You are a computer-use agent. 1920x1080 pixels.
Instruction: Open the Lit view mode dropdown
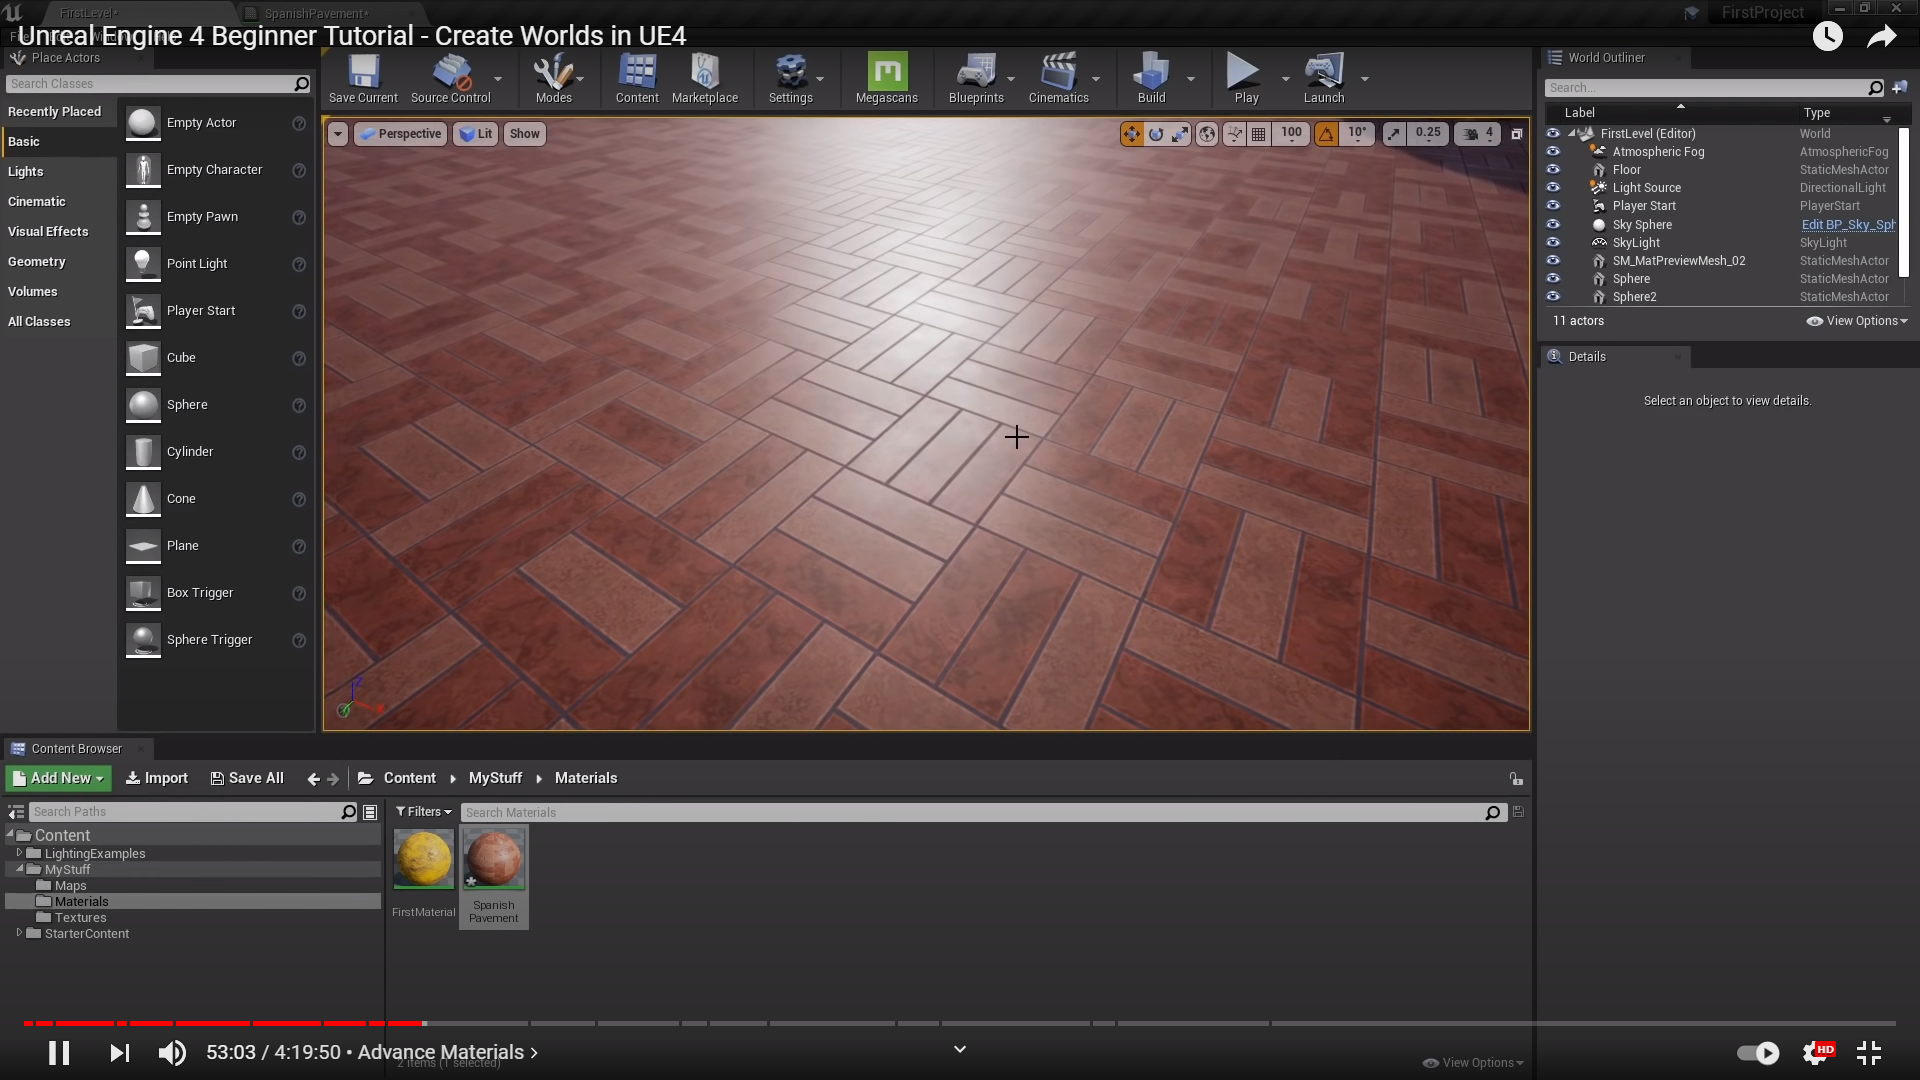pos(476,134)
